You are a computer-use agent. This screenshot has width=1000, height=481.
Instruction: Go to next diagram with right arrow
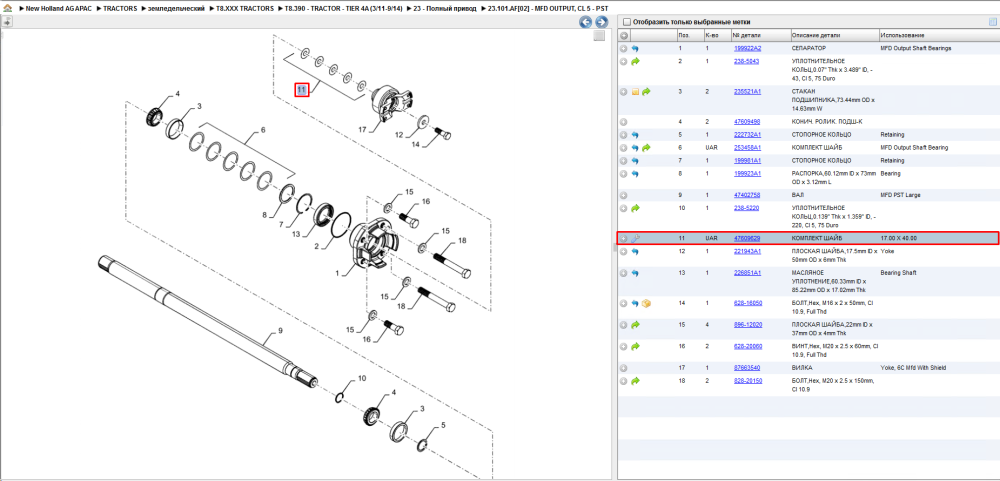click(601, 22)
